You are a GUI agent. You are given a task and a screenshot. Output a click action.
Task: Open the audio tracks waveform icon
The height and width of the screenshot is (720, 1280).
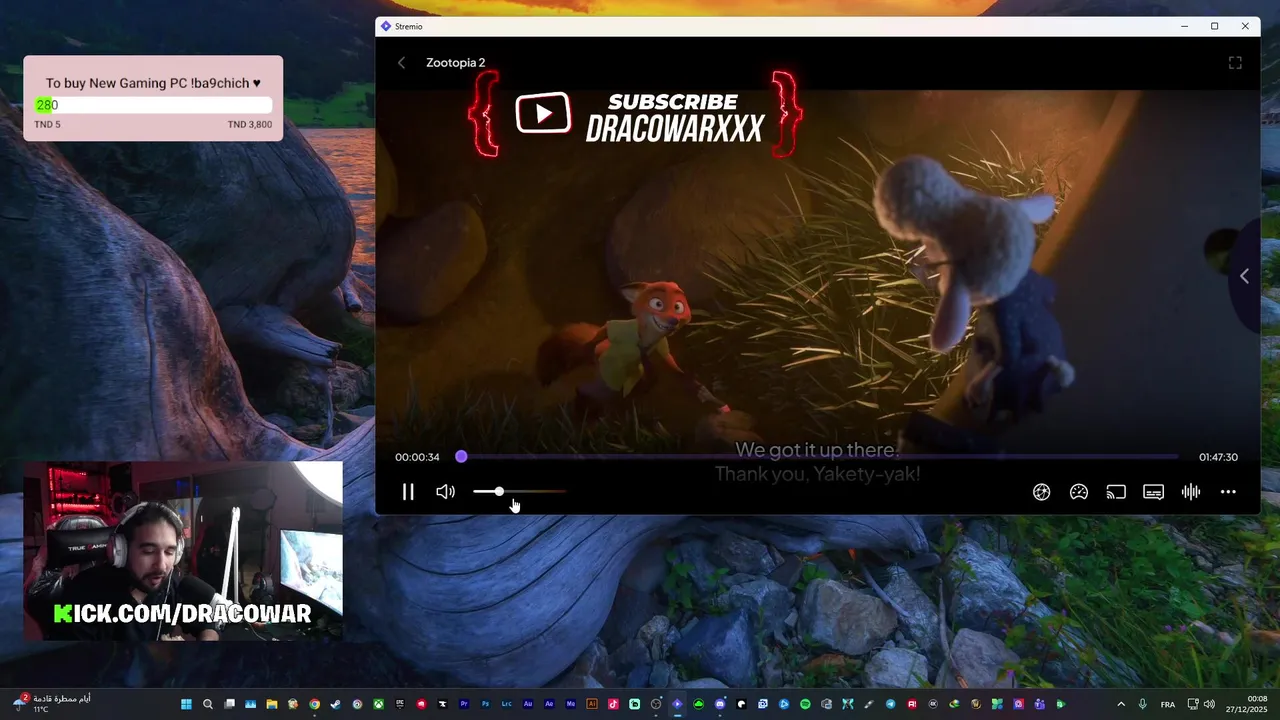click(x=1190, y=492)
